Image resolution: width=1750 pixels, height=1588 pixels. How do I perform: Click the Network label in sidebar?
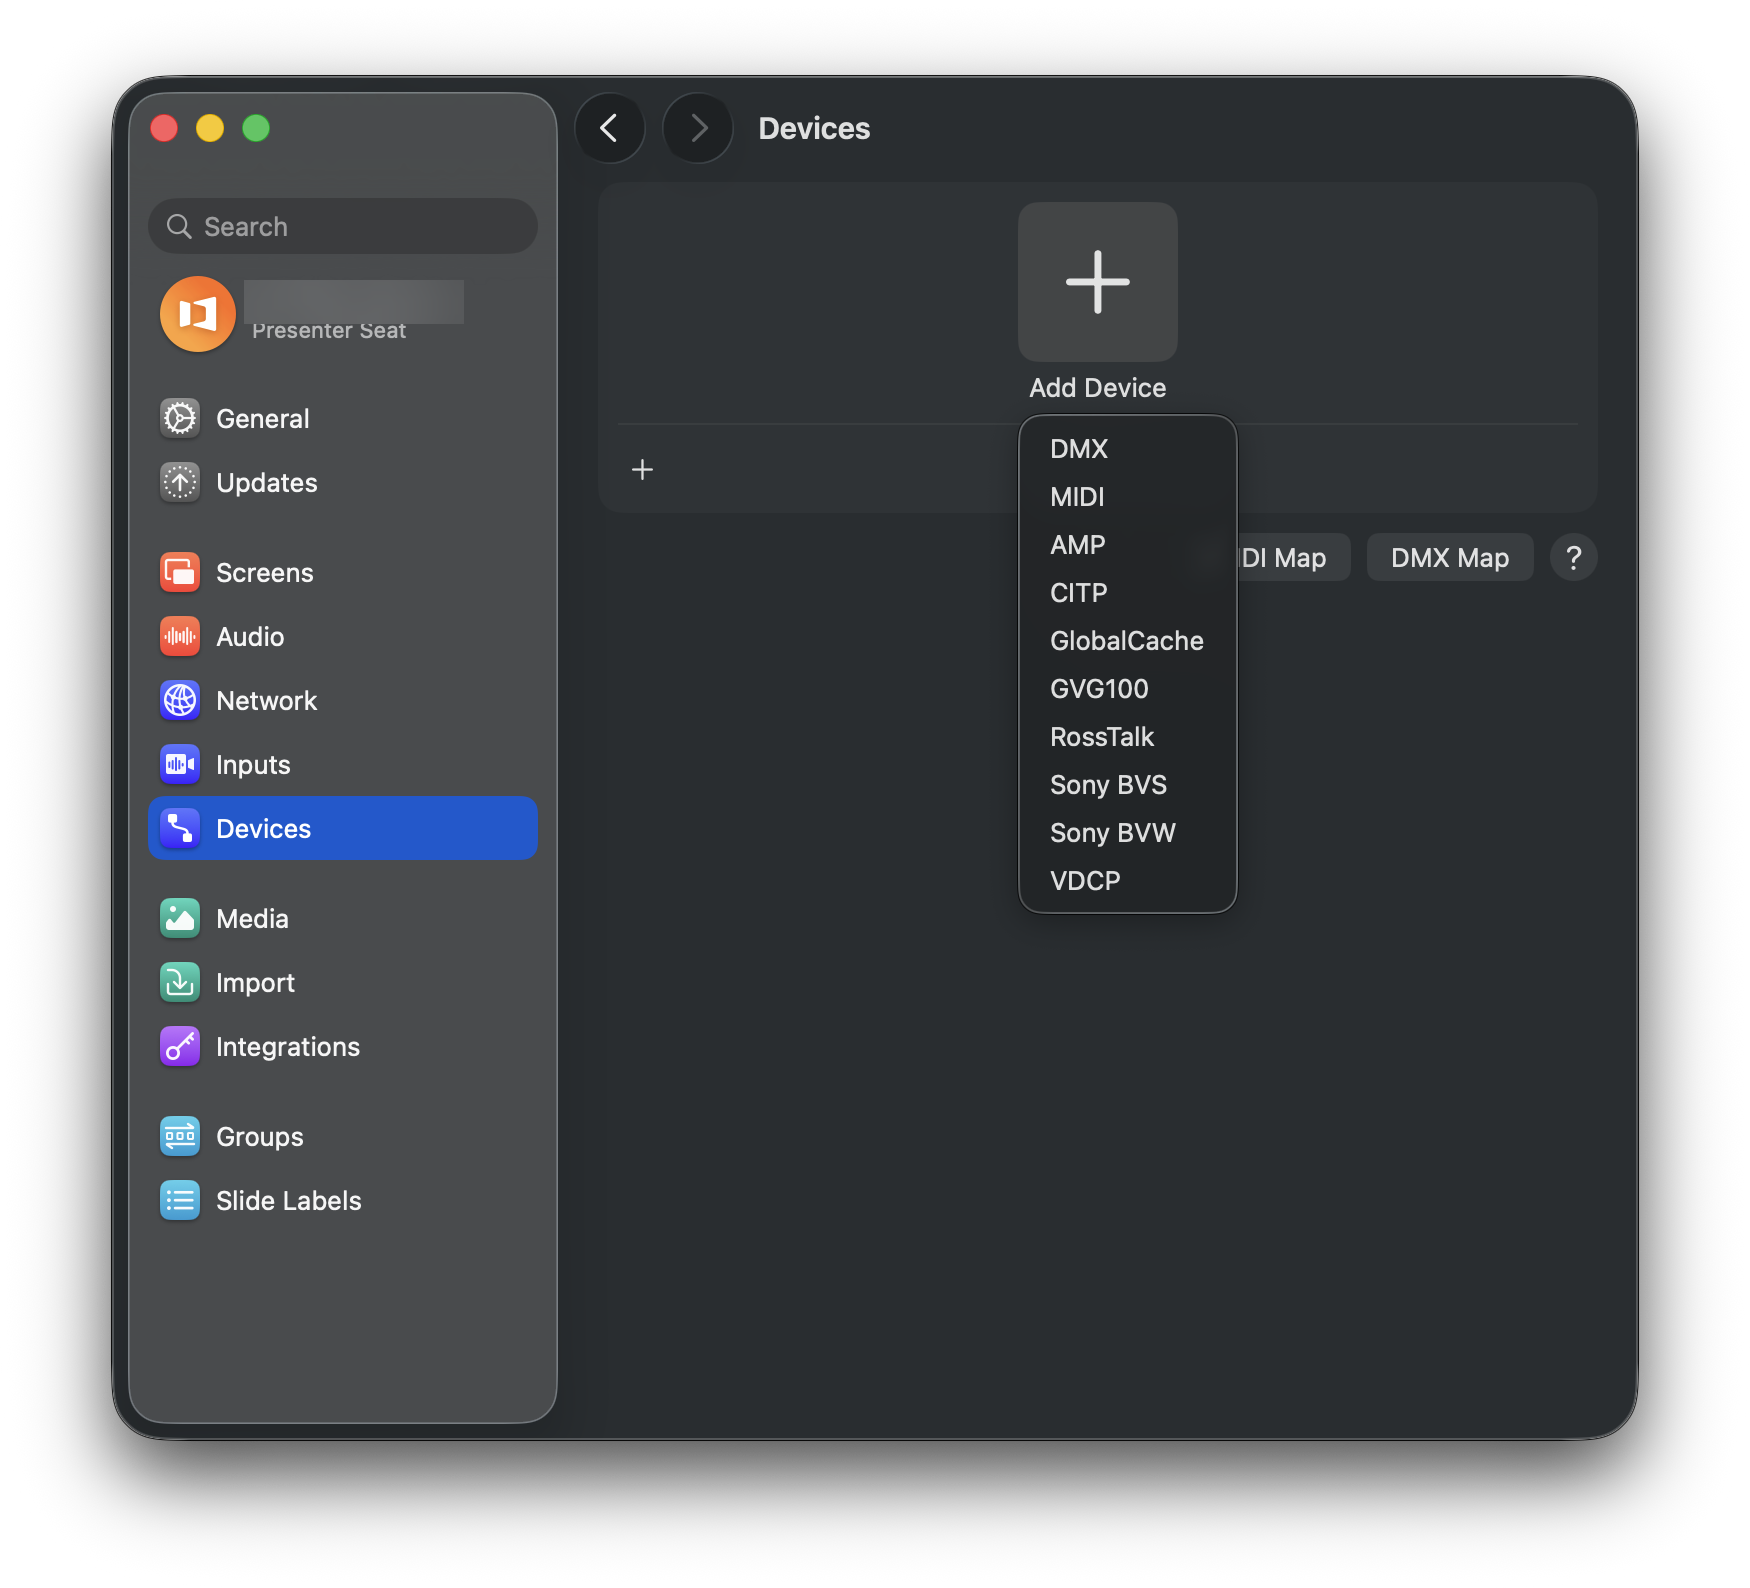point(266,700)
